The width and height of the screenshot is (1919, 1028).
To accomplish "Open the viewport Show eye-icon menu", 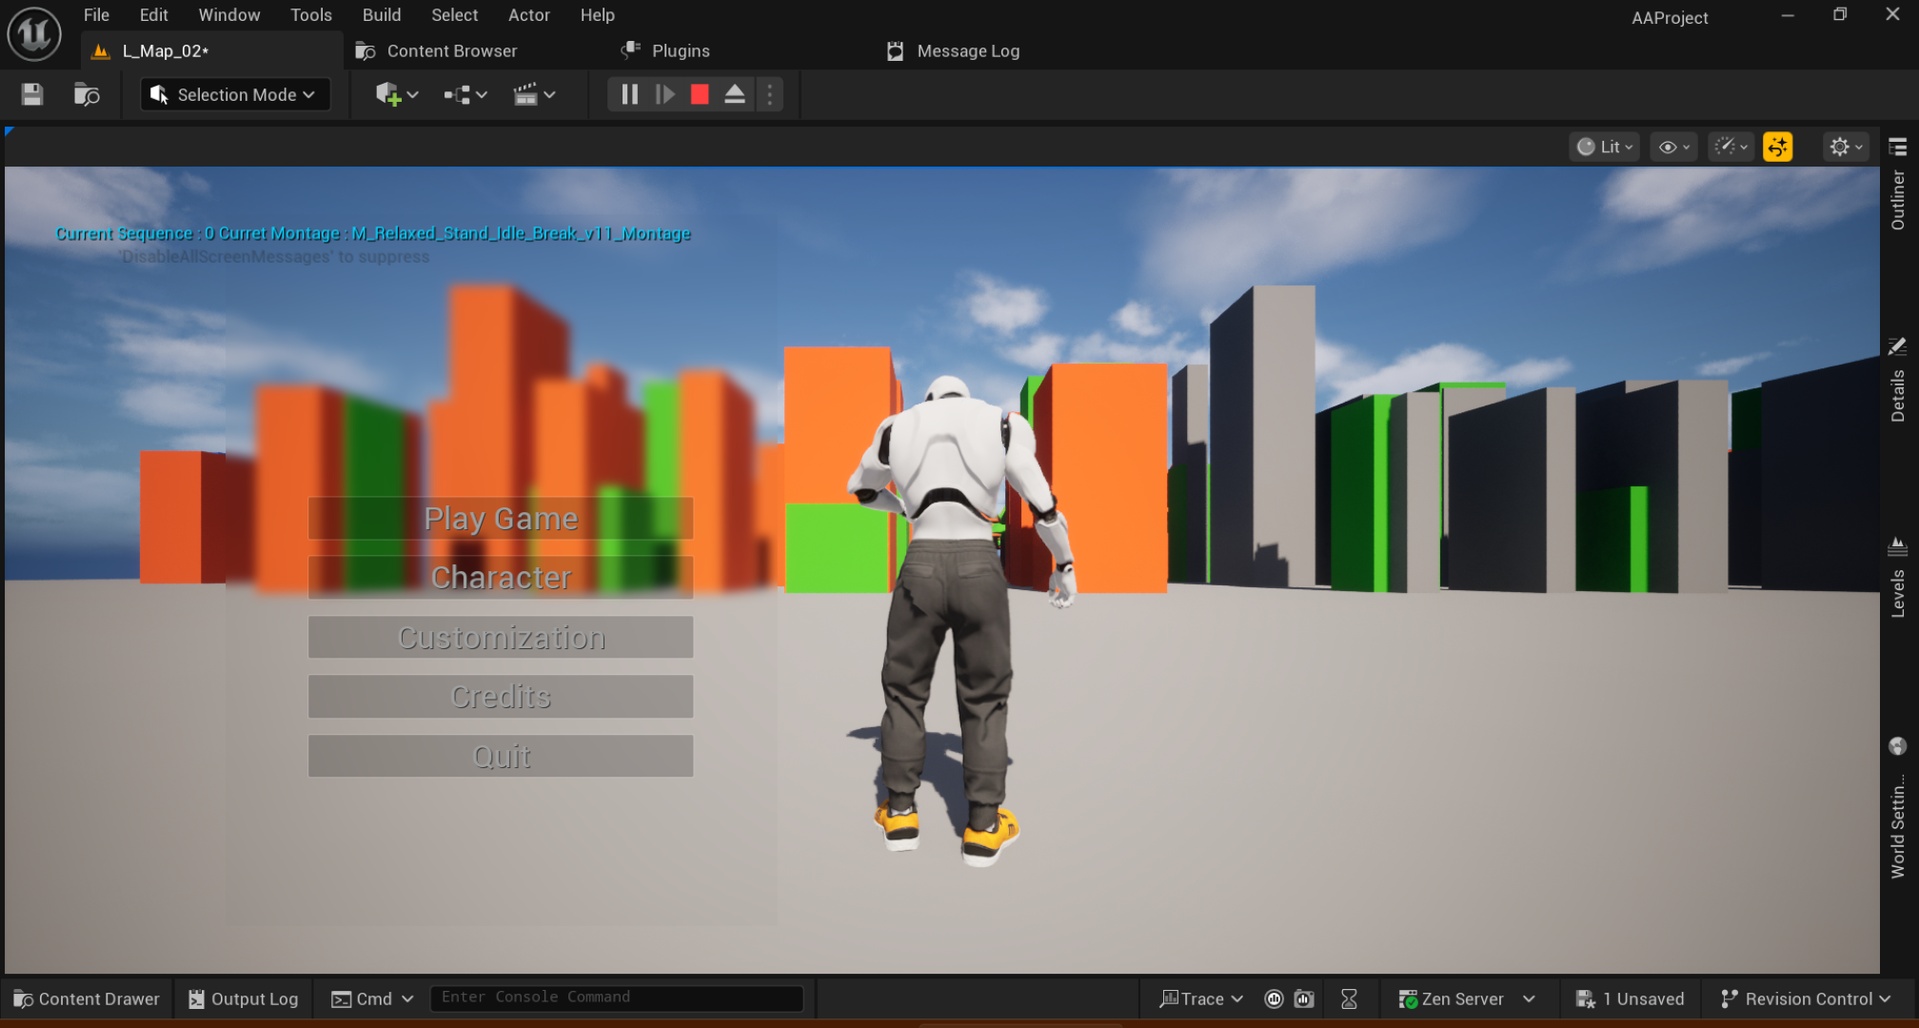I will coord(1674,147).
